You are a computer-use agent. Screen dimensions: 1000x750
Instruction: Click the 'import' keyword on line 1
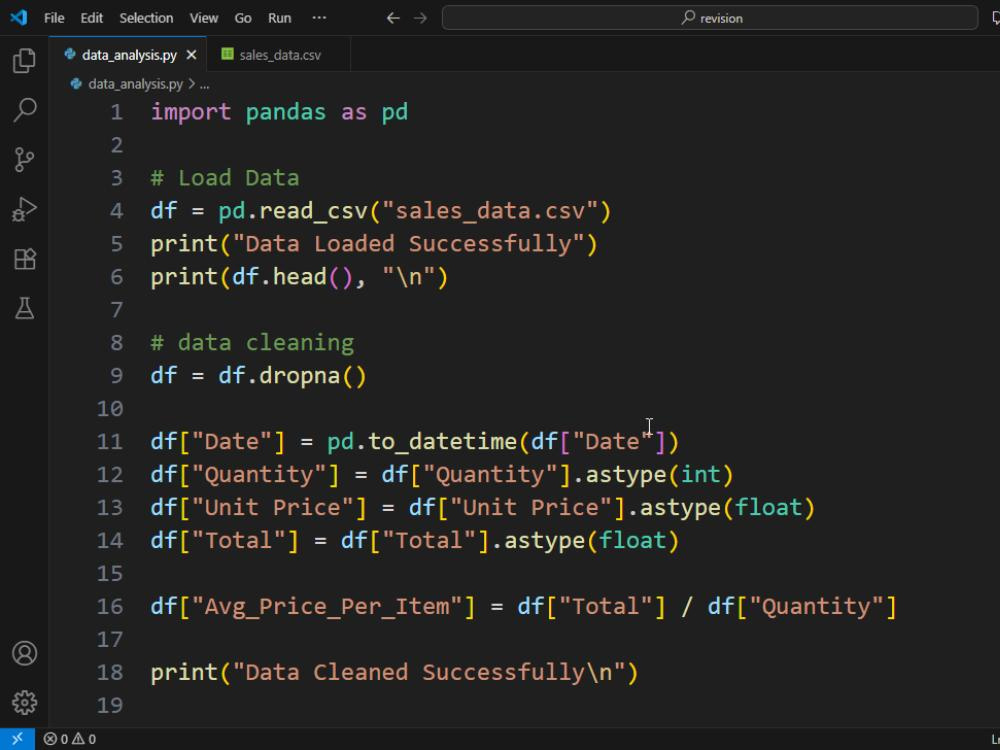coord(191,112)
